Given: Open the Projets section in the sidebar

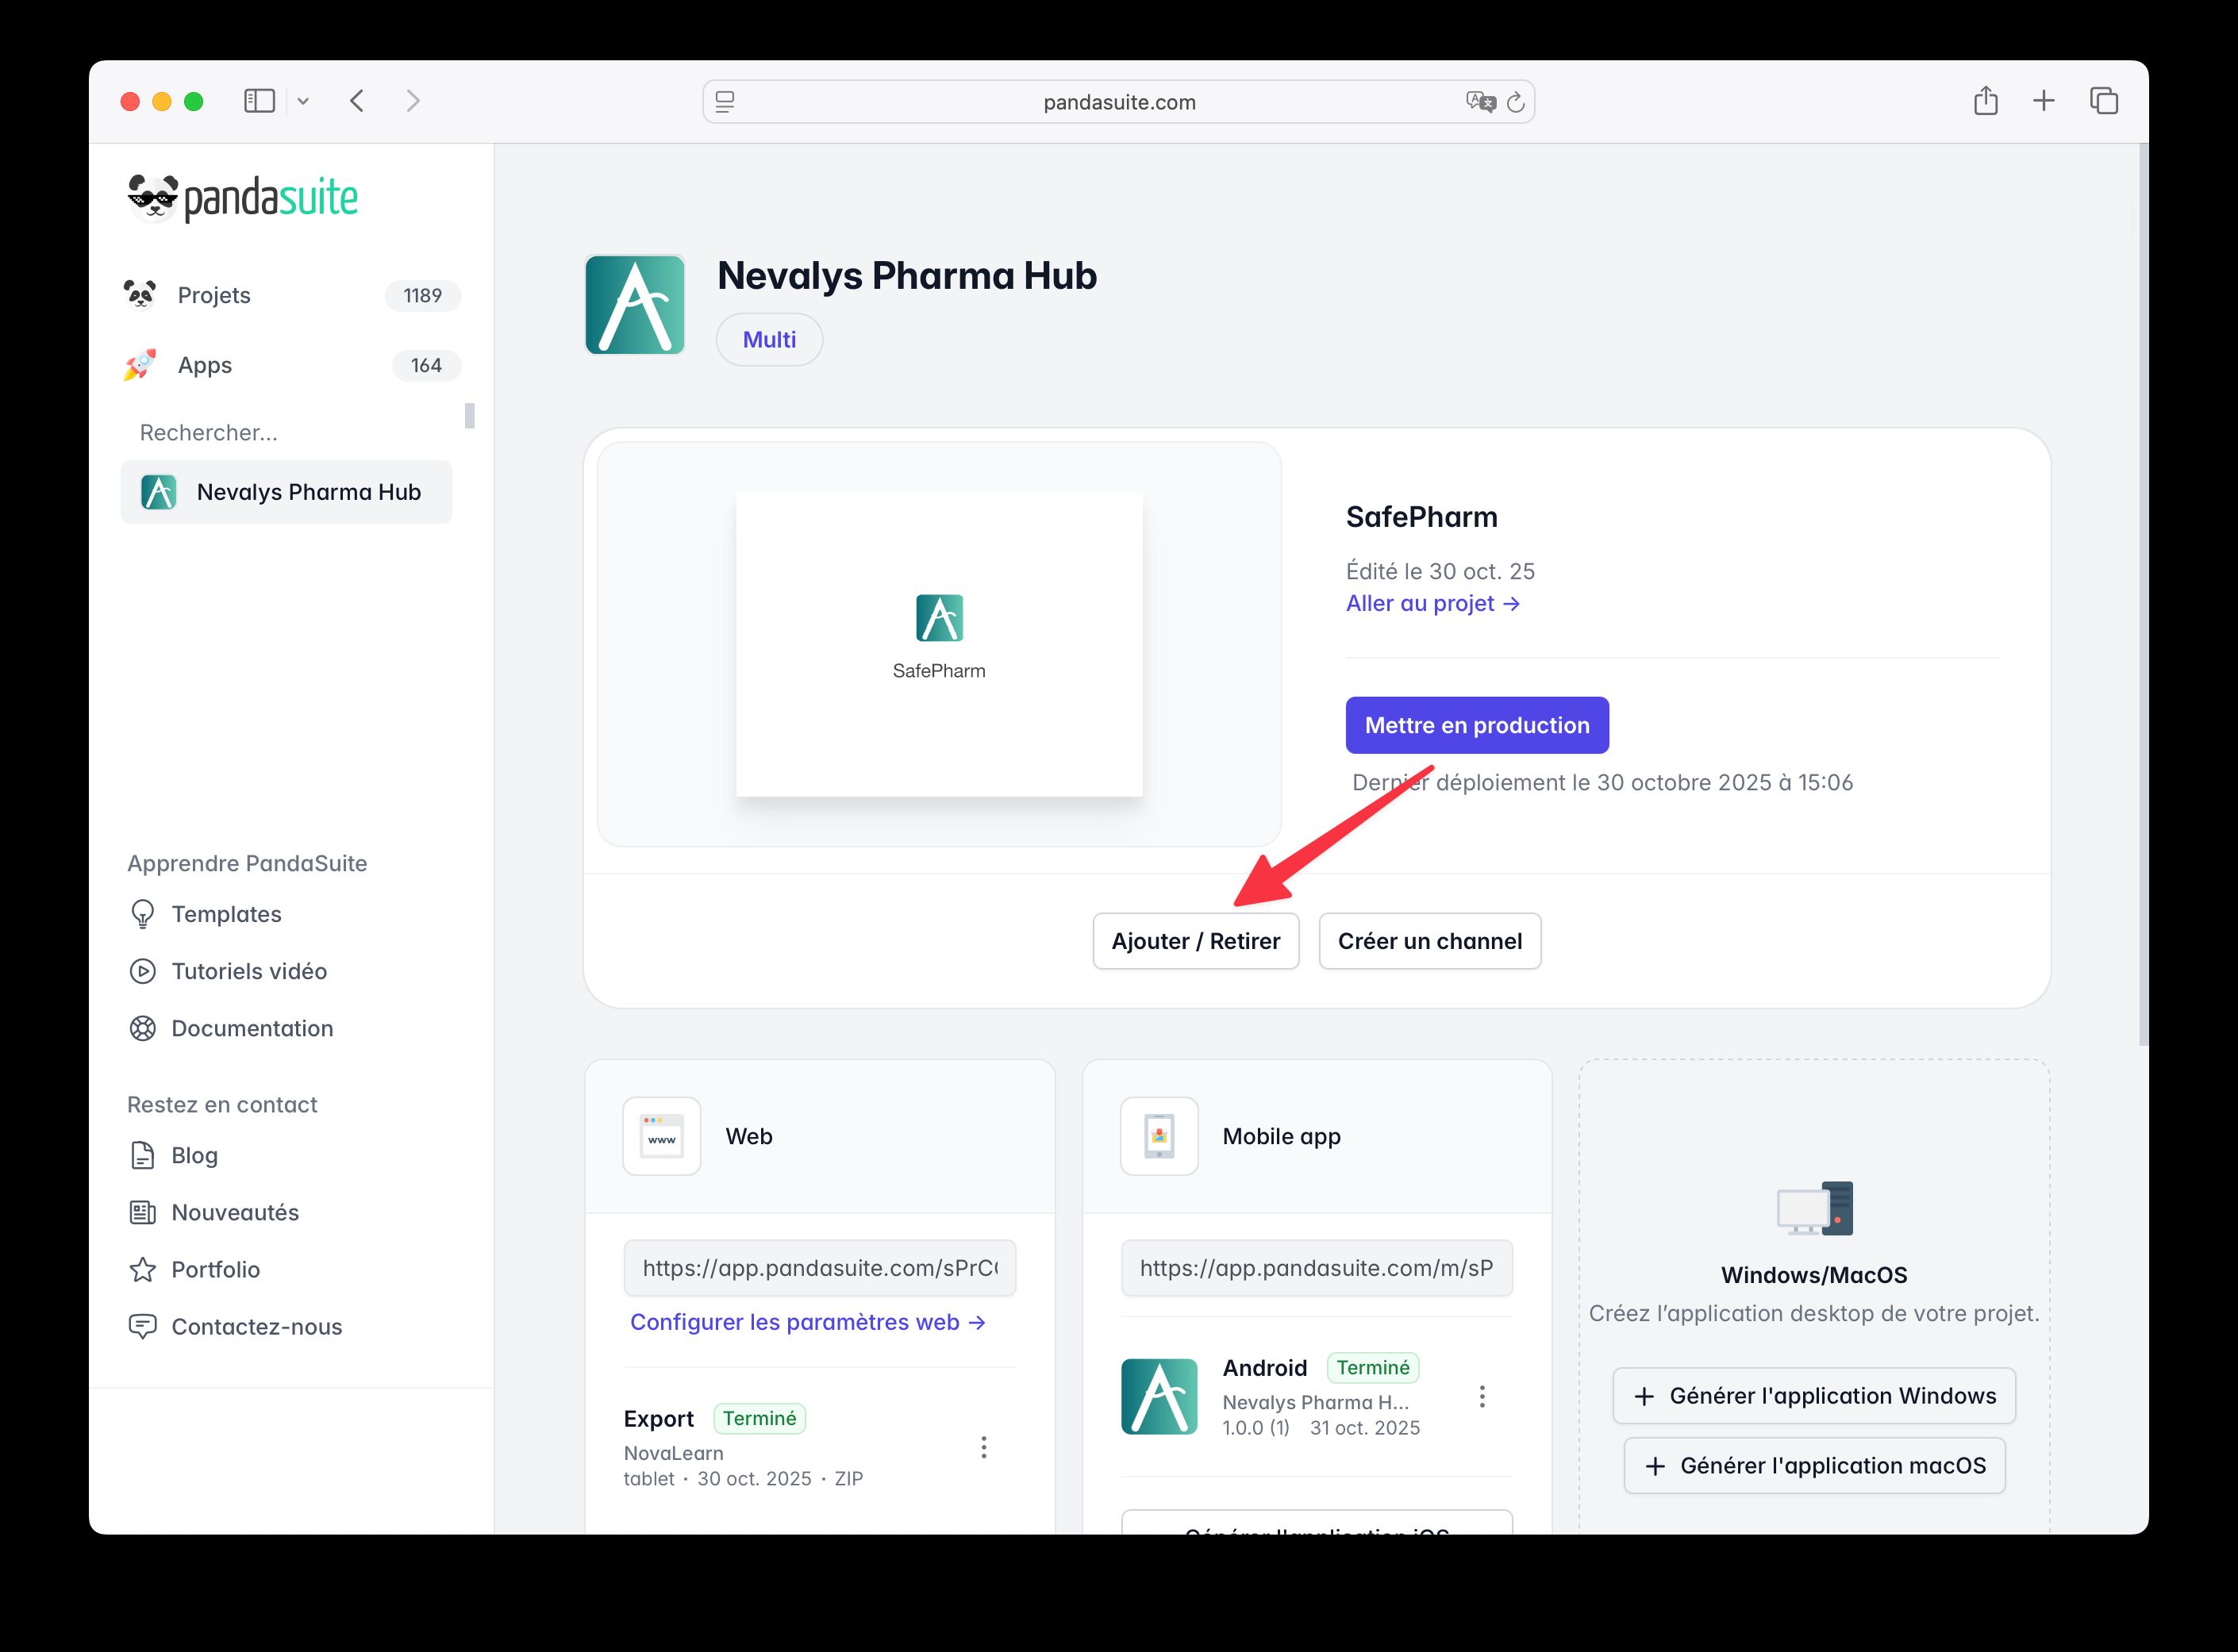Looking at the screenshot, I should [x=213, y=295].
